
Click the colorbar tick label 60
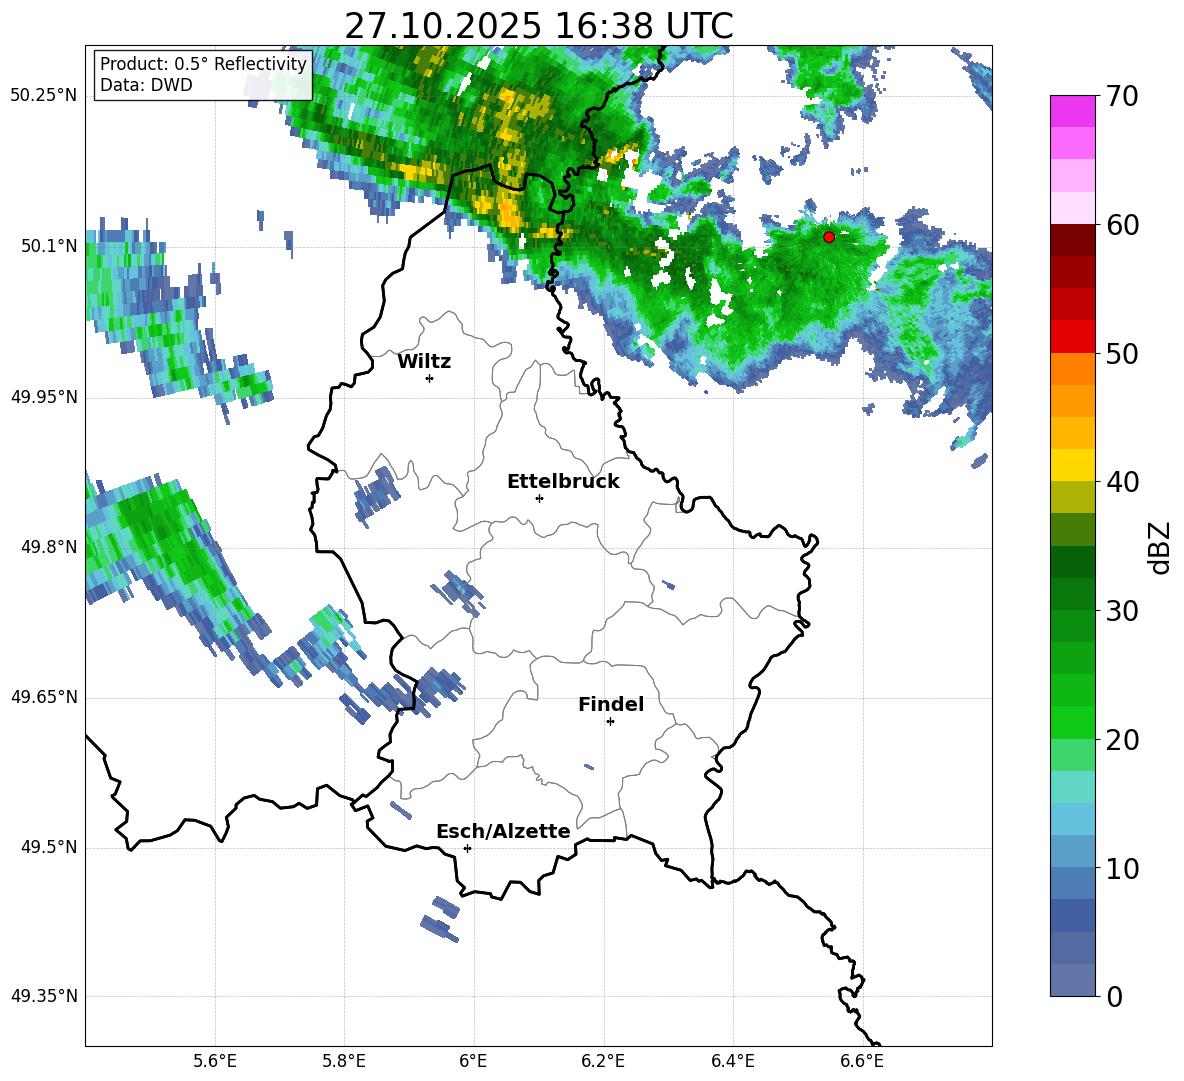1122,225
